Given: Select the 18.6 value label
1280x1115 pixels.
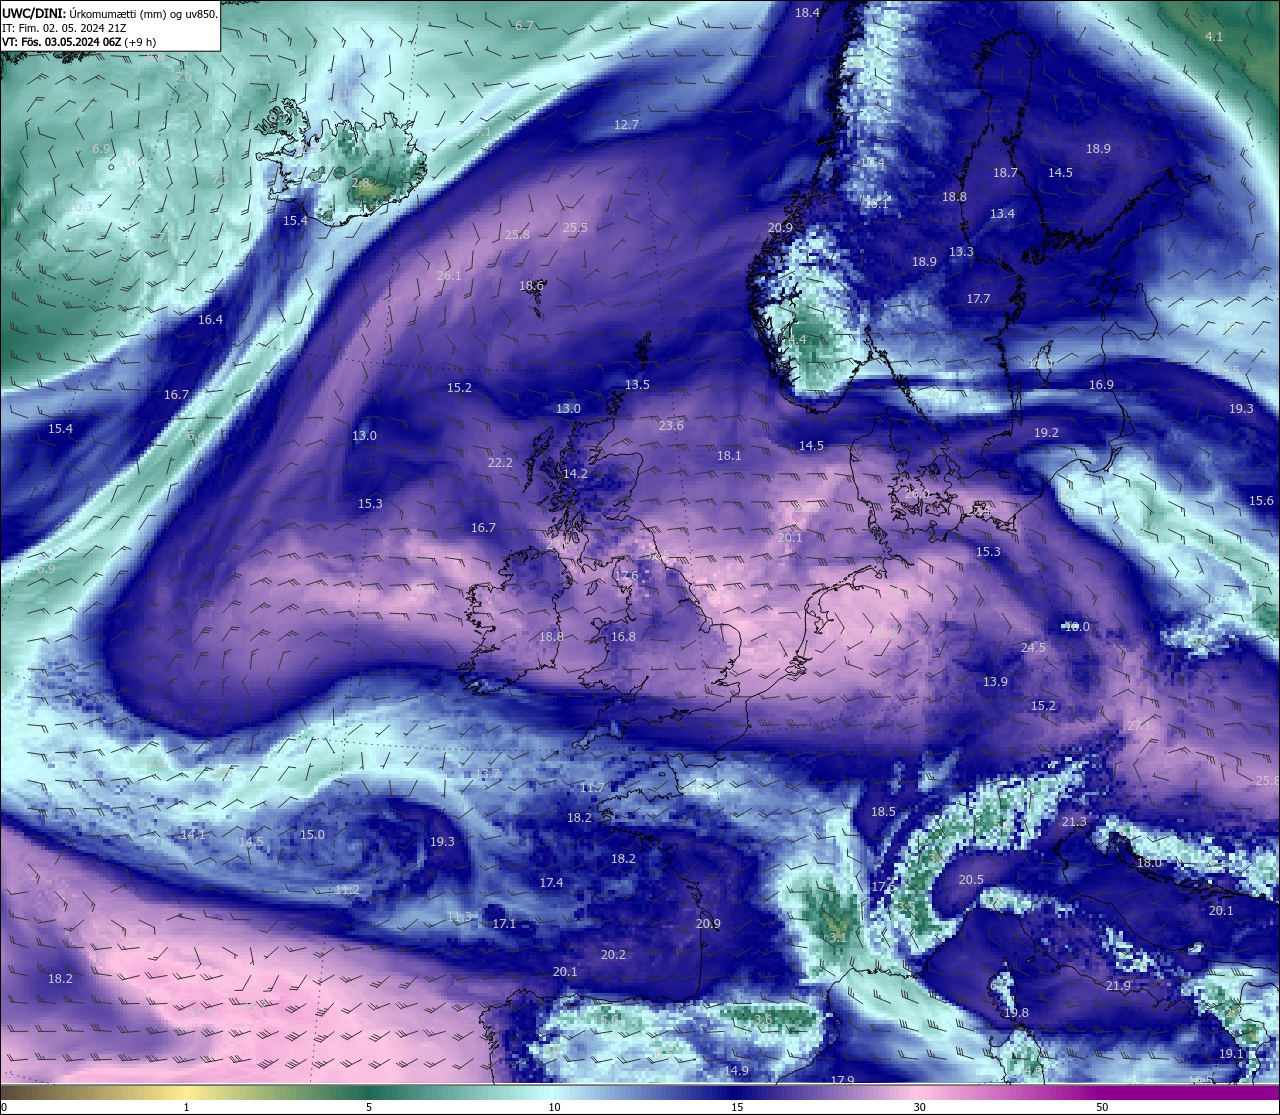Looking at the screenshot, I should (531, 286).
